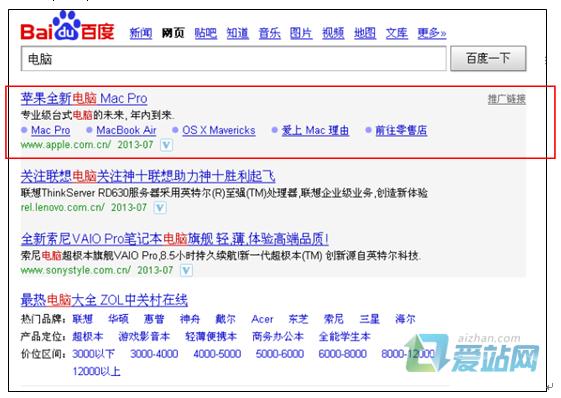Image resolution: width=561 pixels, height=398 pixels.
Task: Focus the search box containing 电脑
Action: pos(234,59)
